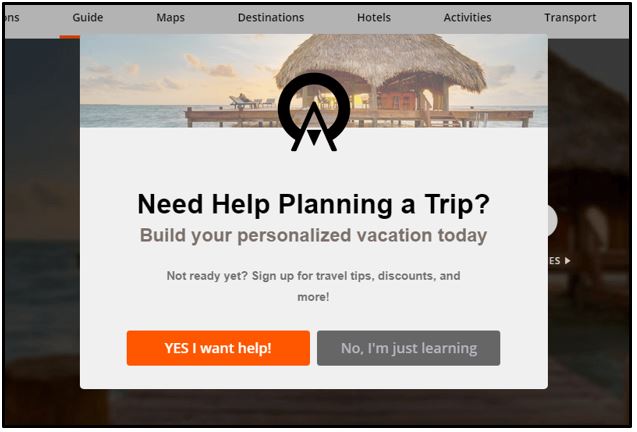This screenshot has width=637, height=432.
Task: Open the Transport navigation item
Action: pos(570,17)
